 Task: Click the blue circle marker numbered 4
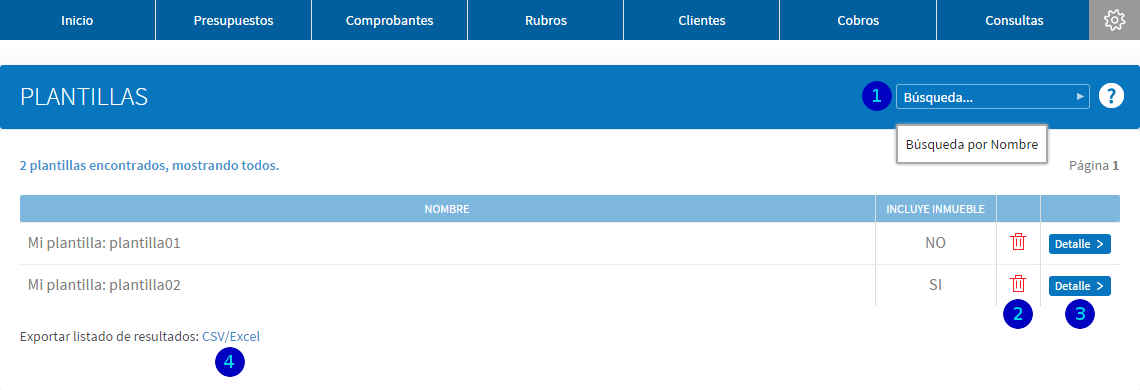230,362
